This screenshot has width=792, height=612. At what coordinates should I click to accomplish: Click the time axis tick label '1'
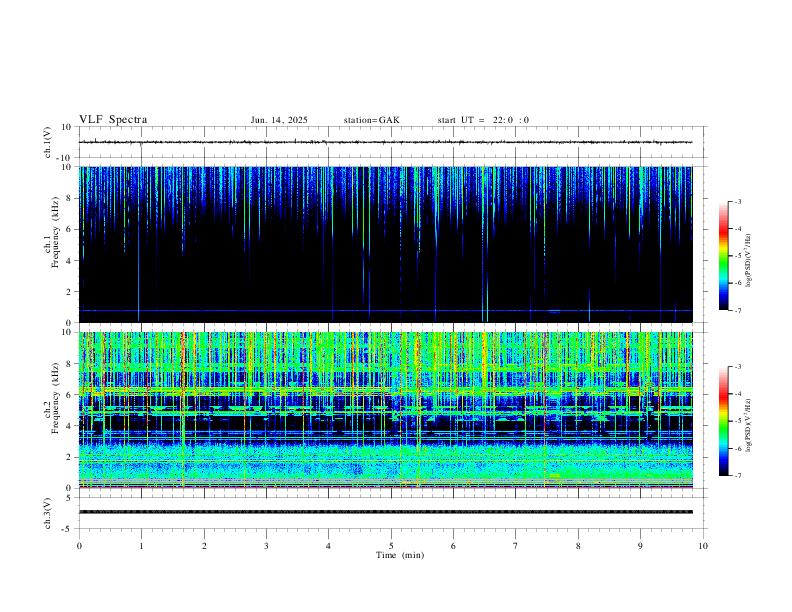[141, 546]
